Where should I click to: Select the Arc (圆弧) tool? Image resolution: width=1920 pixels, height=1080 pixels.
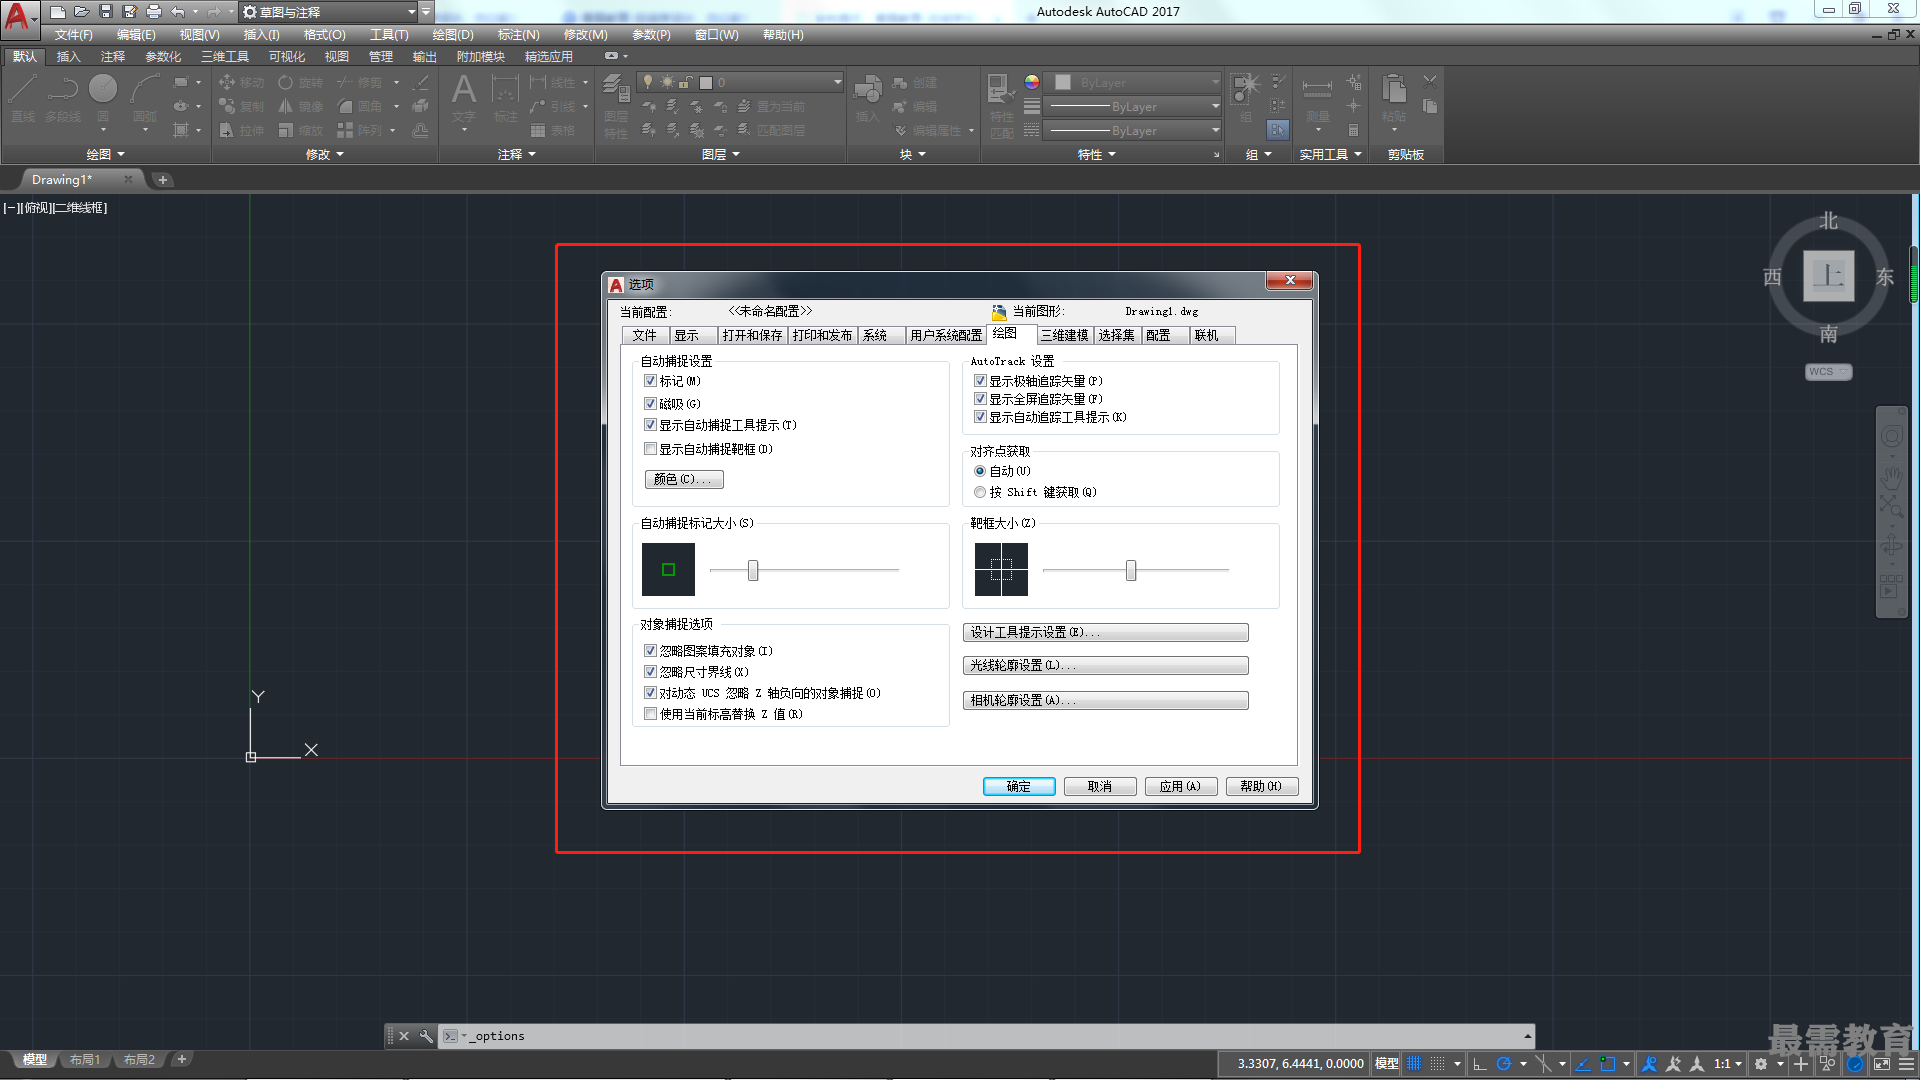click(x=145, y=98)
